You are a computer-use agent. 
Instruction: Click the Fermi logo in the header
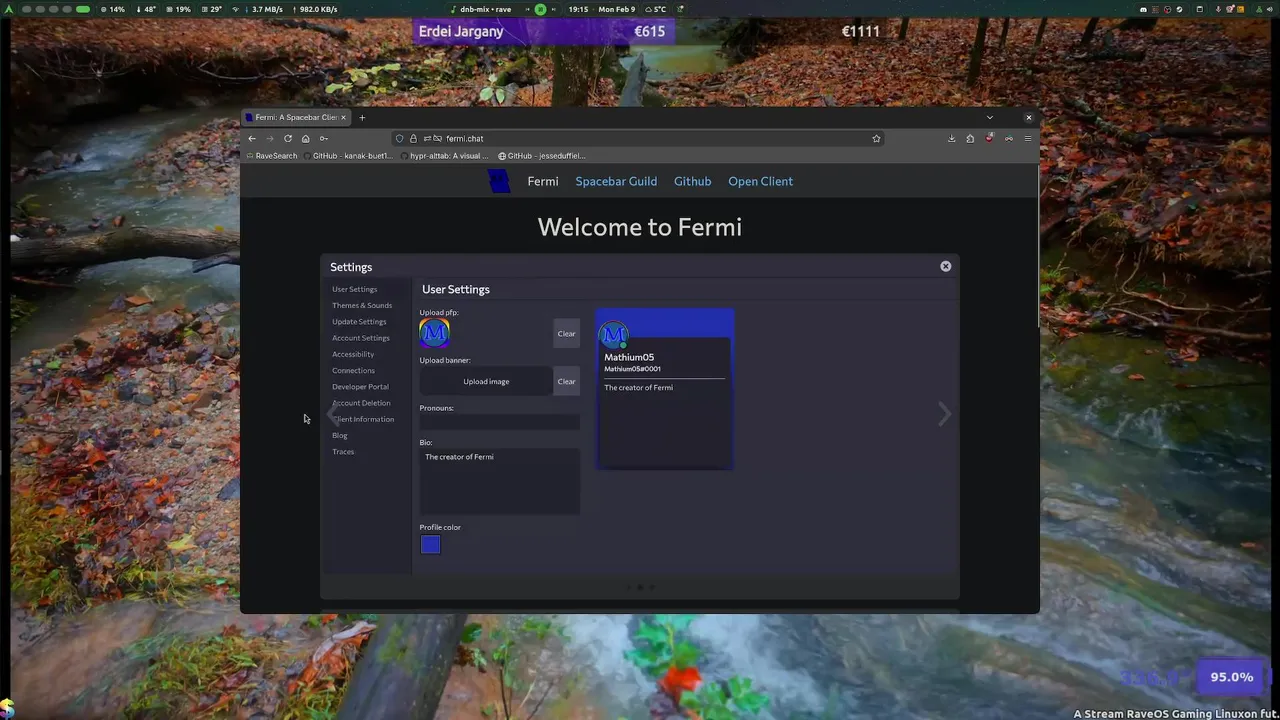[x=499, y=181]
